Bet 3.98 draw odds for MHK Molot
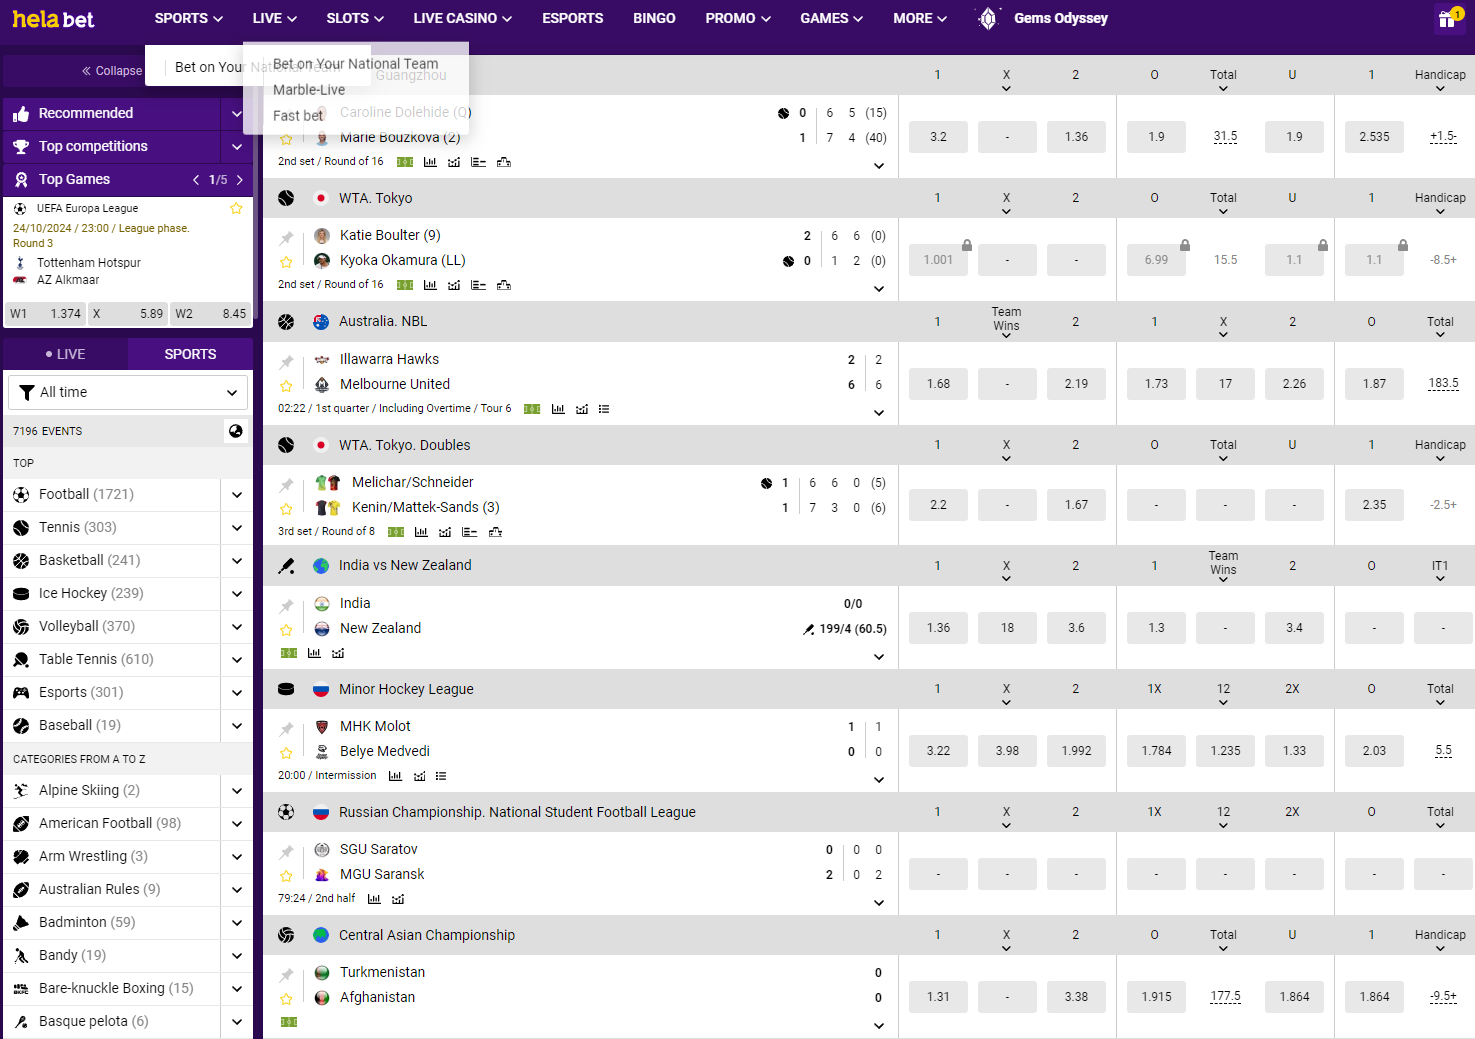This screenshot has height=1039, width=1475. [1007, 751]
